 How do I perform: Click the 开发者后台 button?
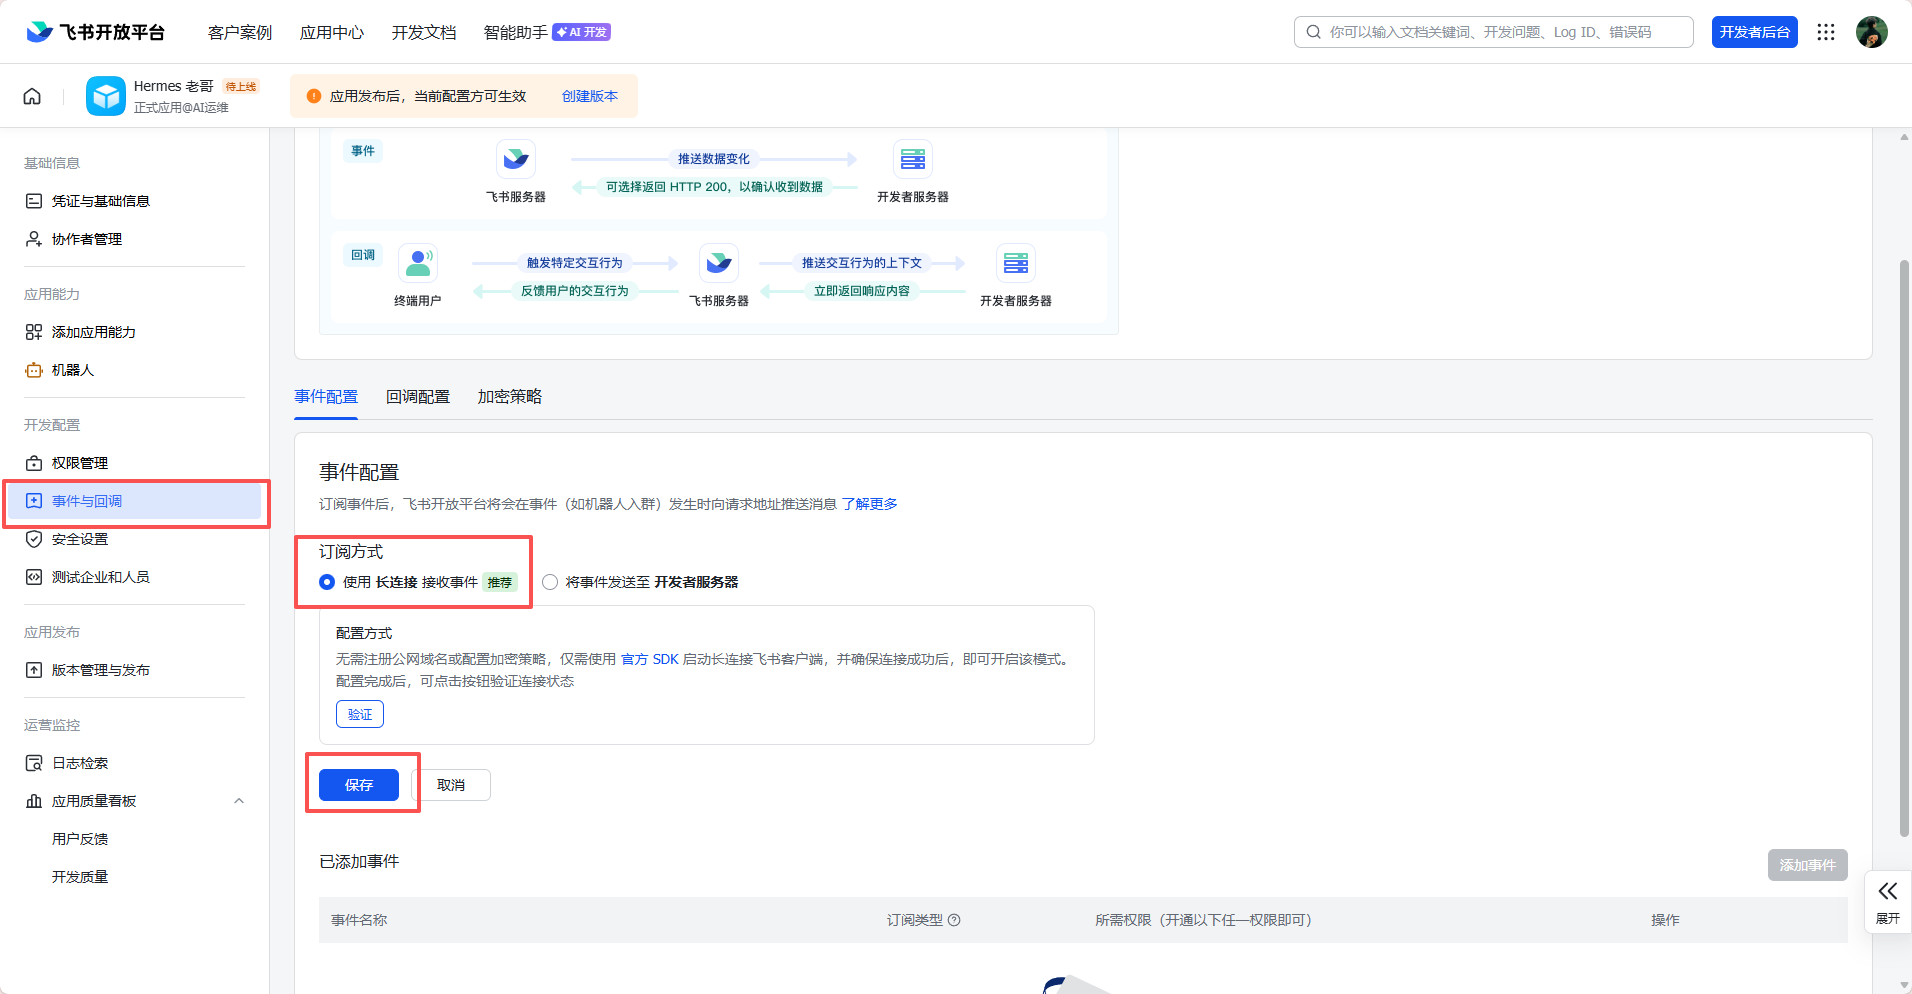coord(1755,32)
